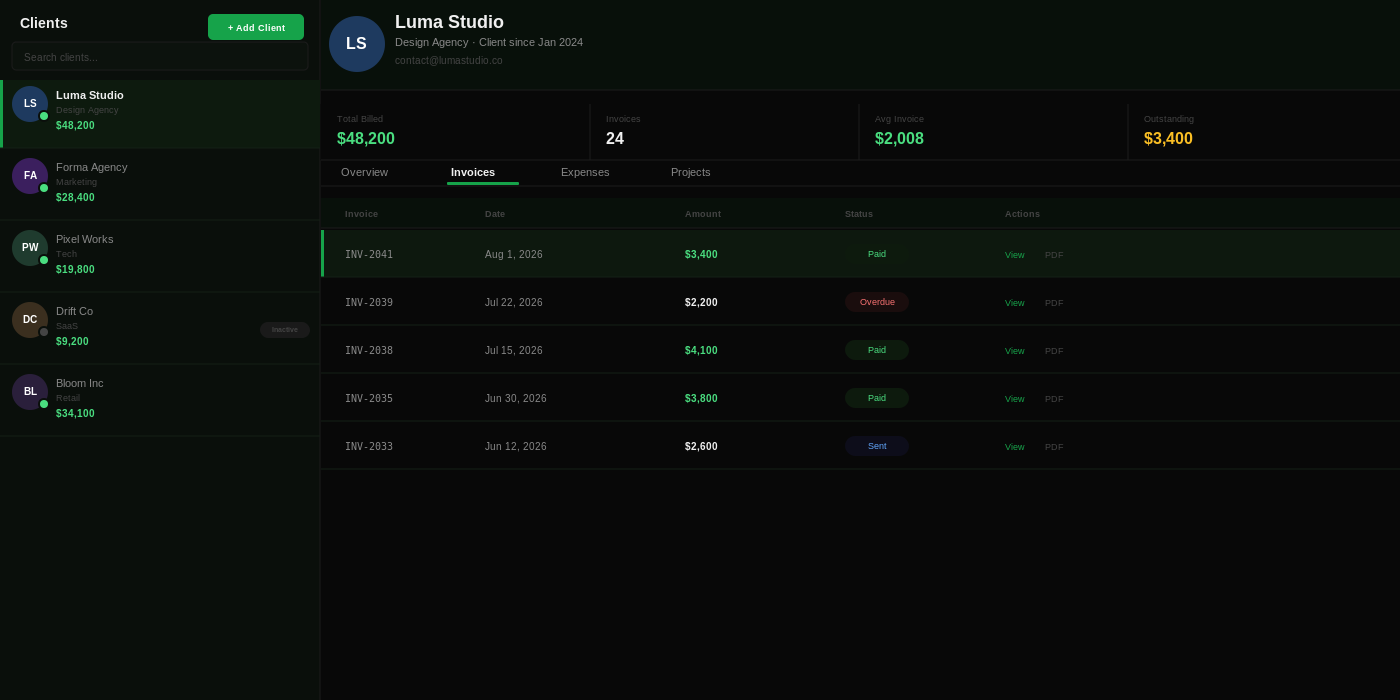Select the Luma Studio client
Viewport: 1400px width, 700px height.
(160, 114)
